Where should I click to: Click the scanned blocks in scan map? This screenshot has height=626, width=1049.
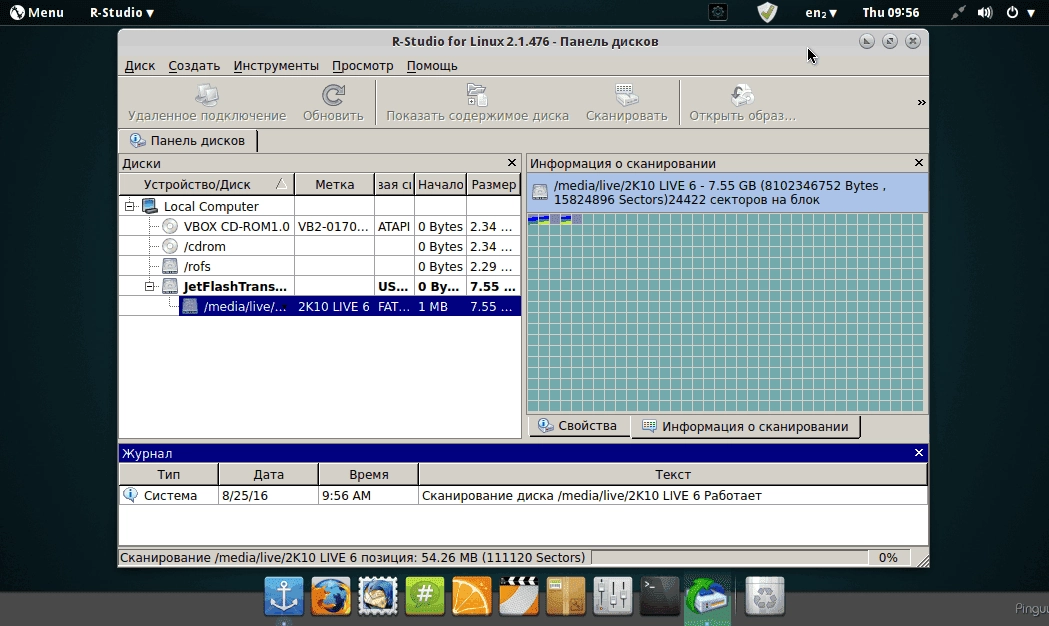[x=554, y=219]
